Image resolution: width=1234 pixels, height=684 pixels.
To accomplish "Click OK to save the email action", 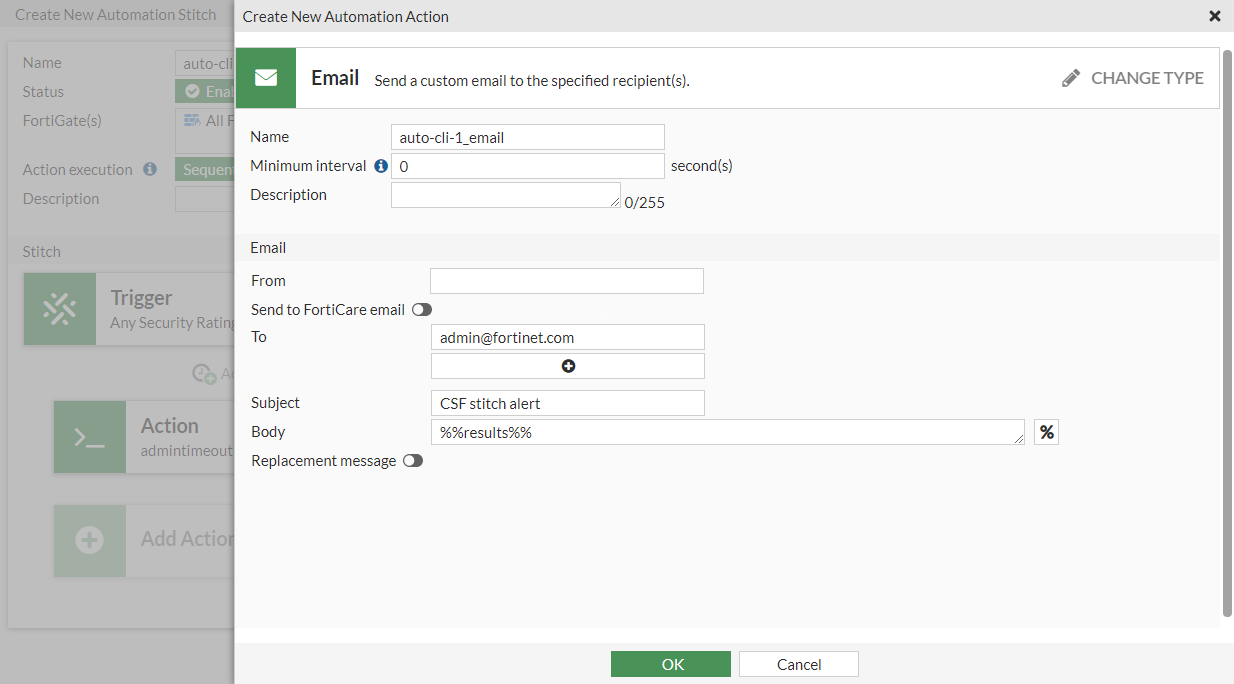I will tap(670, 663).
